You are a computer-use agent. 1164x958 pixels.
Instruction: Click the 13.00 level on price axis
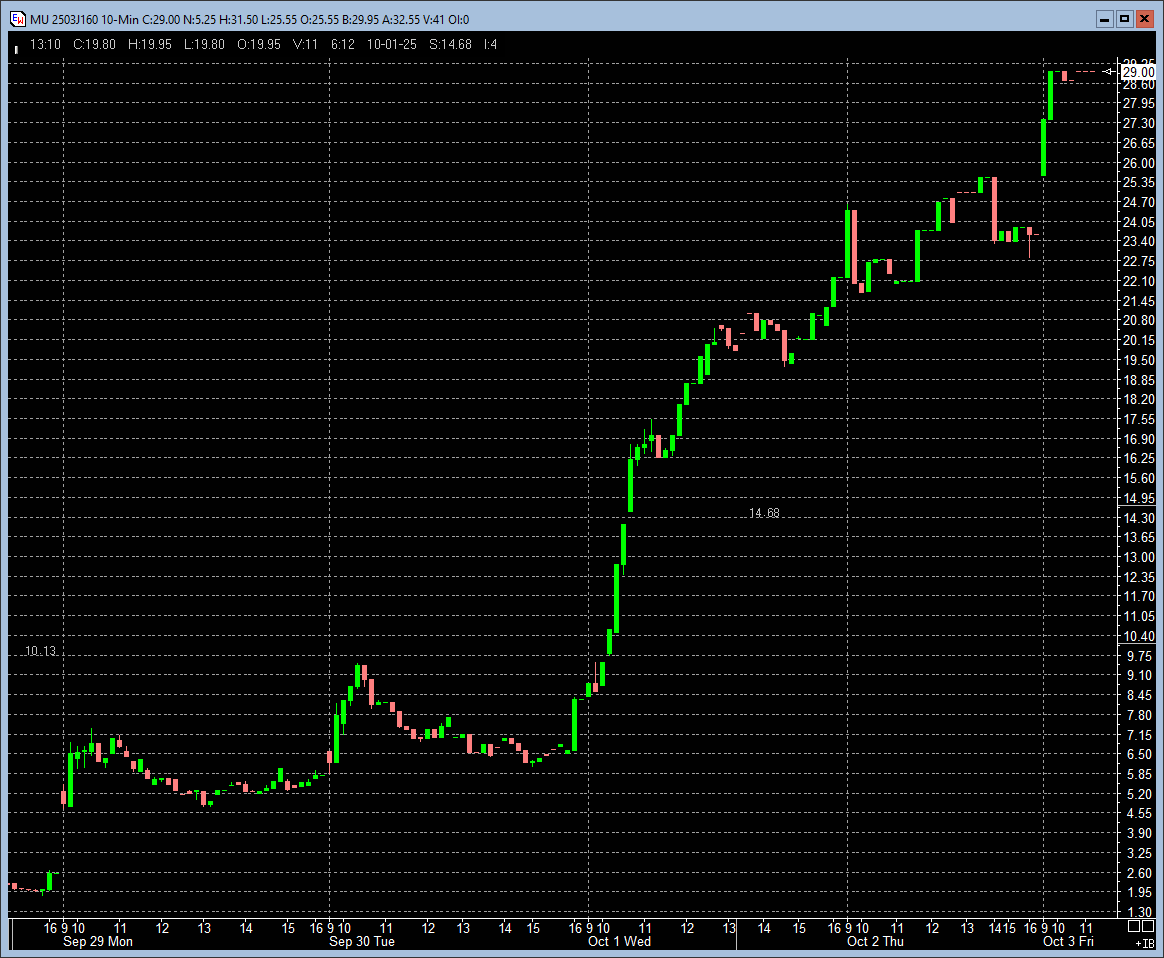[1139, 557]
